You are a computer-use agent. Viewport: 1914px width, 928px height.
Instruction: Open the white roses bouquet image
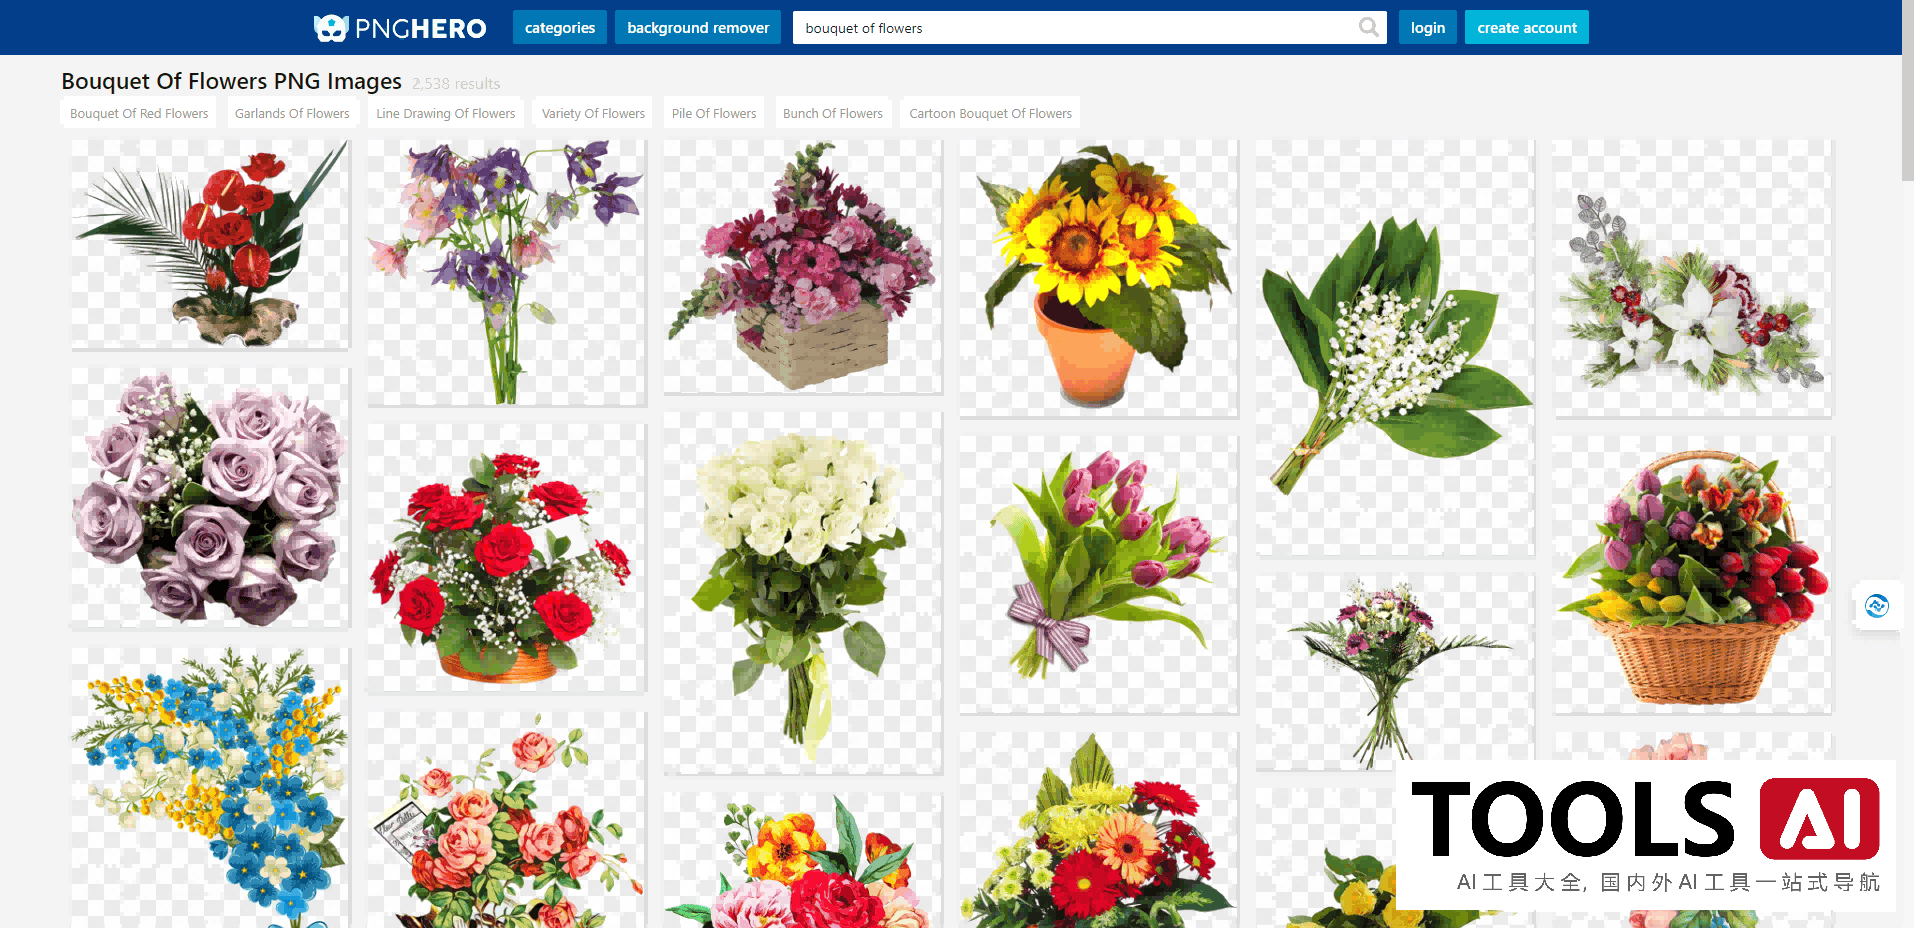802,592
